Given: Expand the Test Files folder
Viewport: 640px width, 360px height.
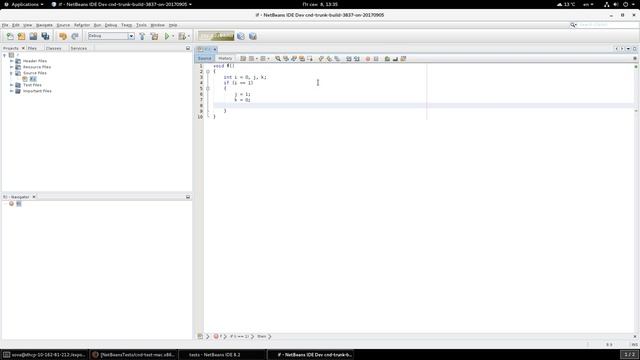Looking at the screenshot, I should 12,85.
